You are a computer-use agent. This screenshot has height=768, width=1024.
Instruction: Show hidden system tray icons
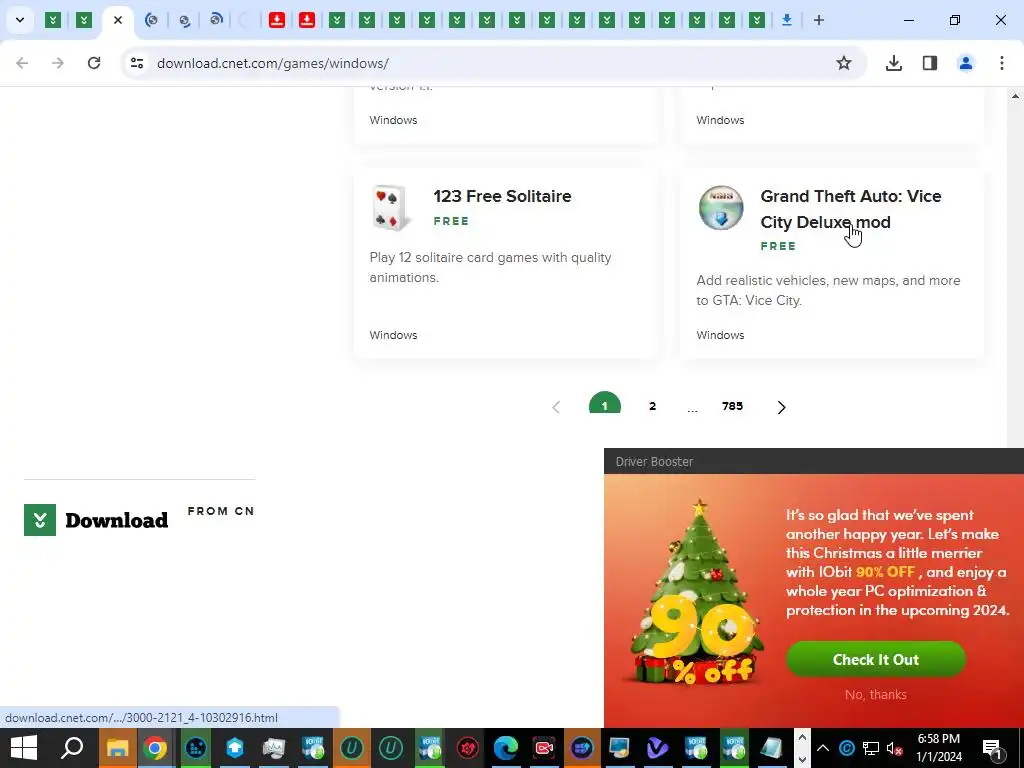[x=823, y=748]
